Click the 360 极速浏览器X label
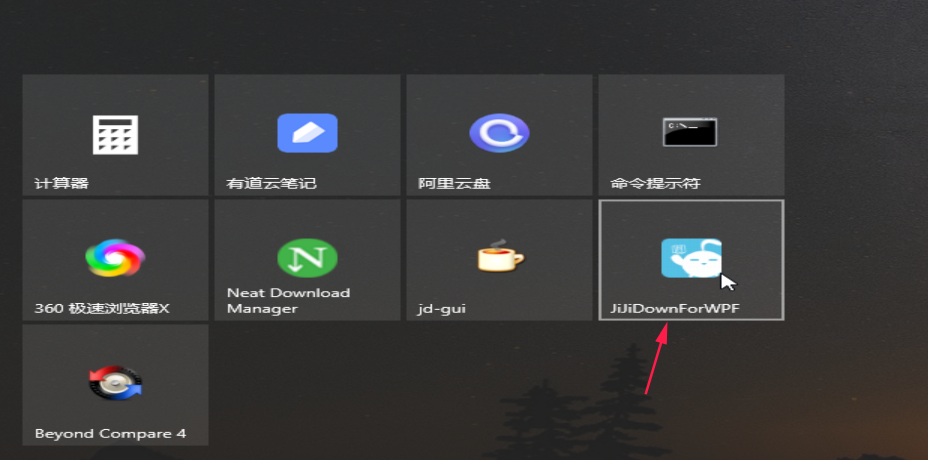The image size is (928, 460). pos(102,308)
